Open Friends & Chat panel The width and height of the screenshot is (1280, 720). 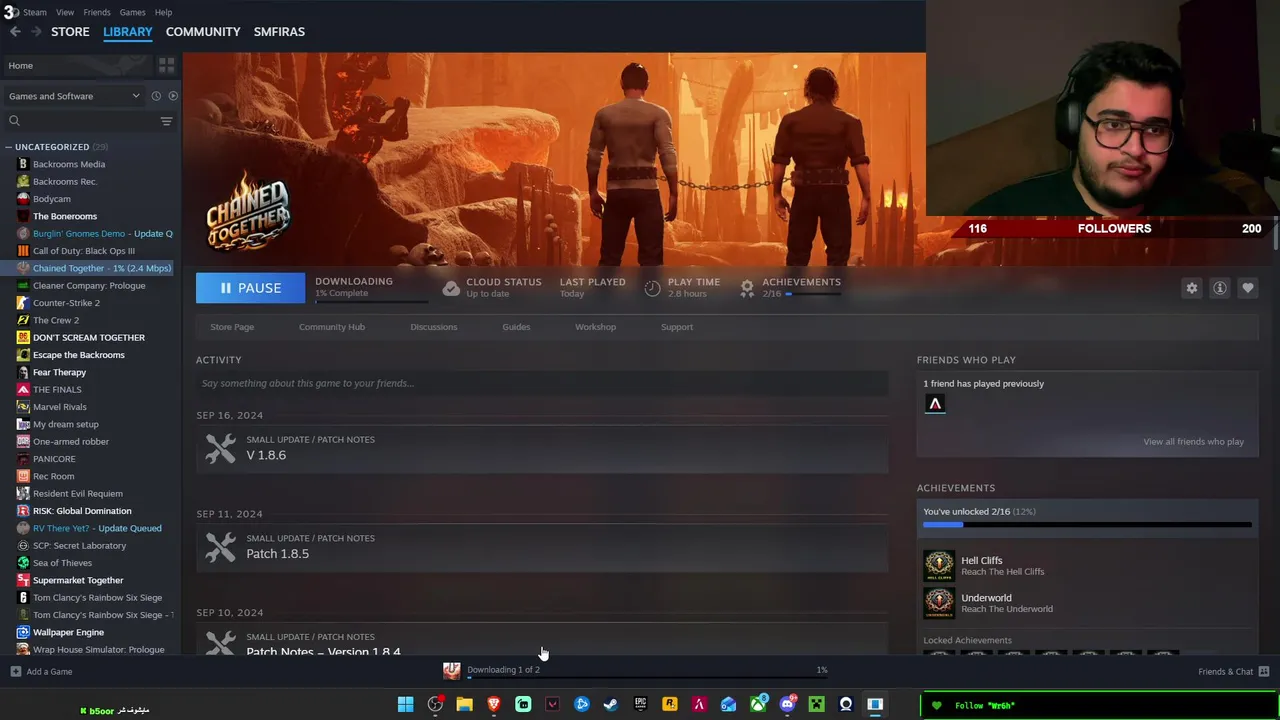1233,671
